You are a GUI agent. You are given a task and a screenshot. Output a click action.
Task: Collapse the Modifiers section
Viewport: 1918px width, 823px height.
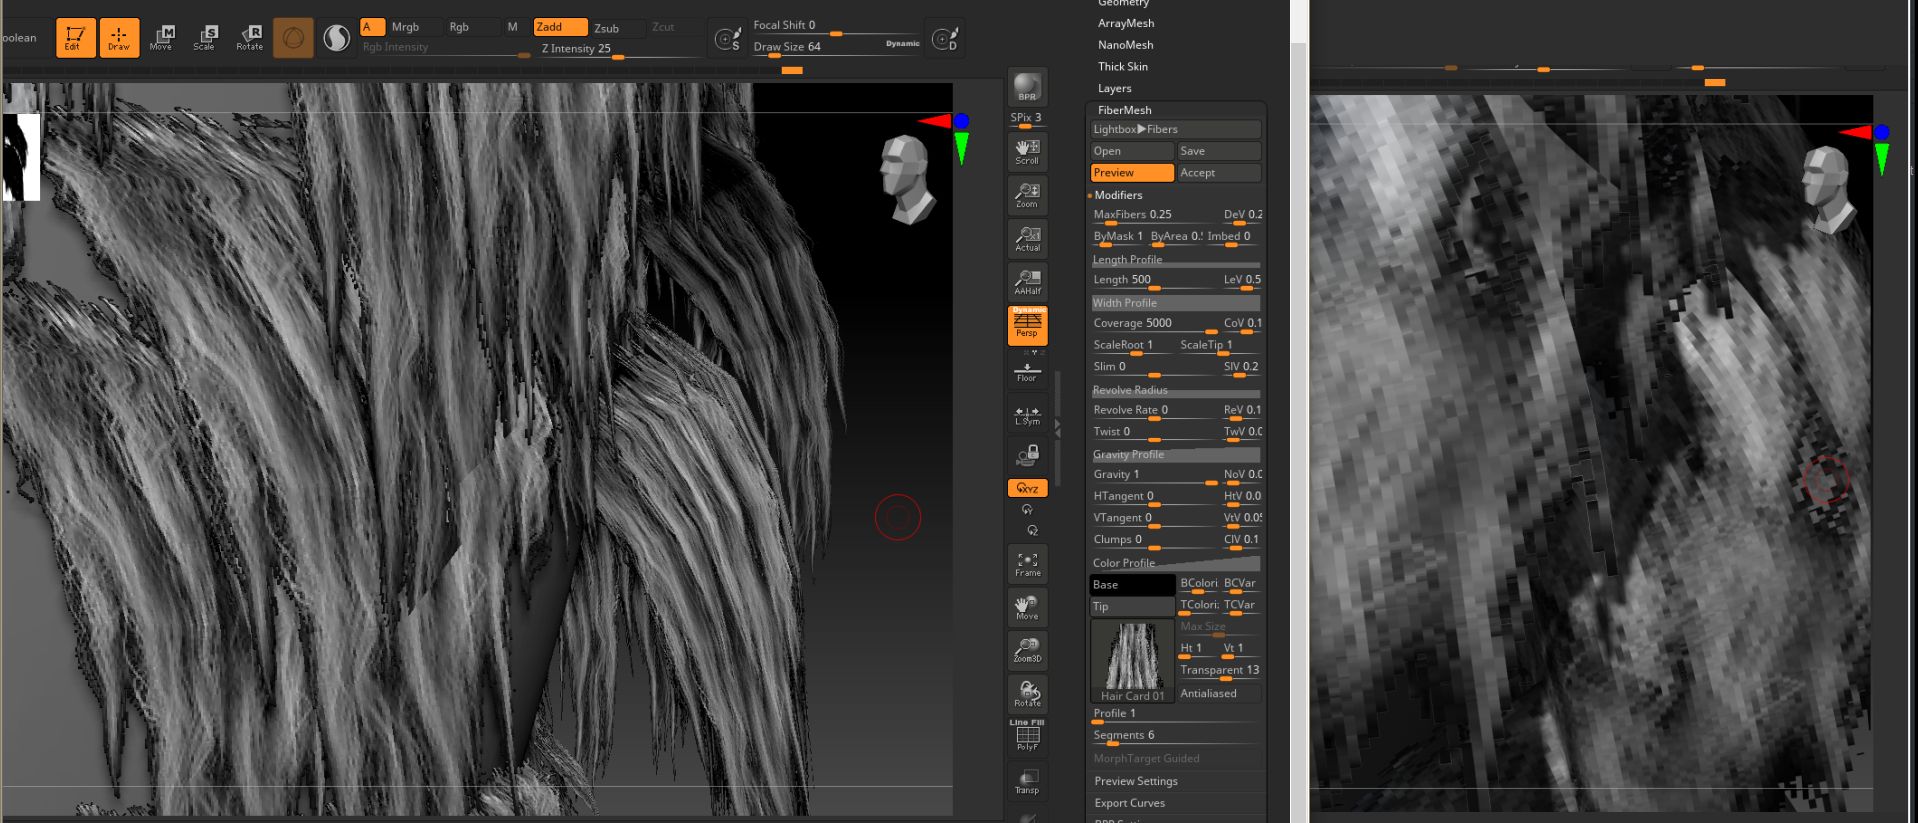tap(1118, 195)
